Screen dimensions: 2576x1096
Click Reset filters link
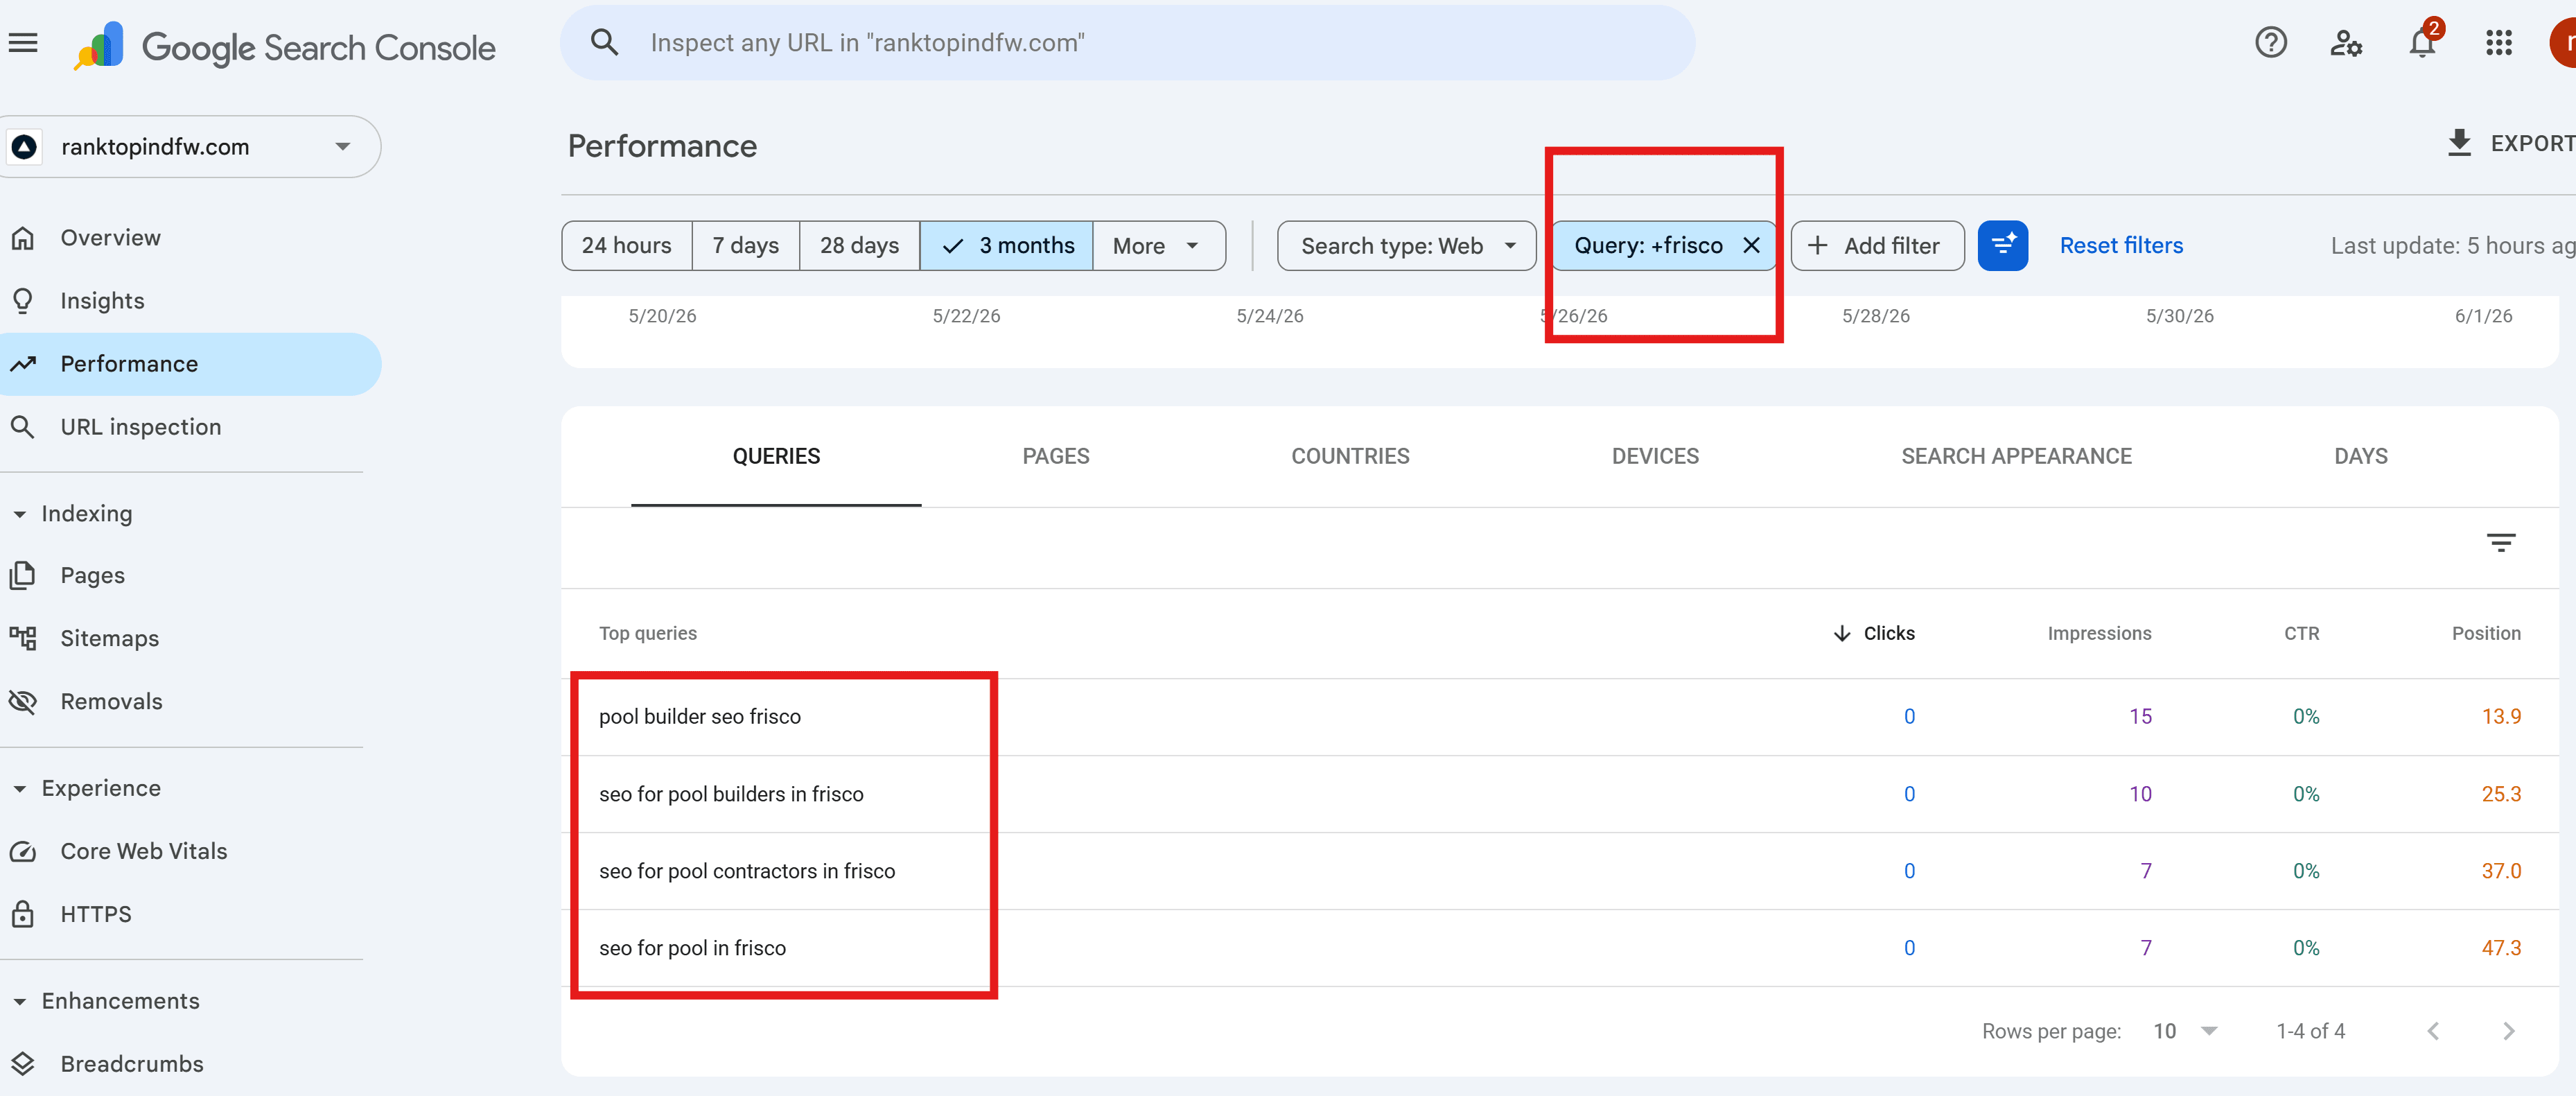2121,246
